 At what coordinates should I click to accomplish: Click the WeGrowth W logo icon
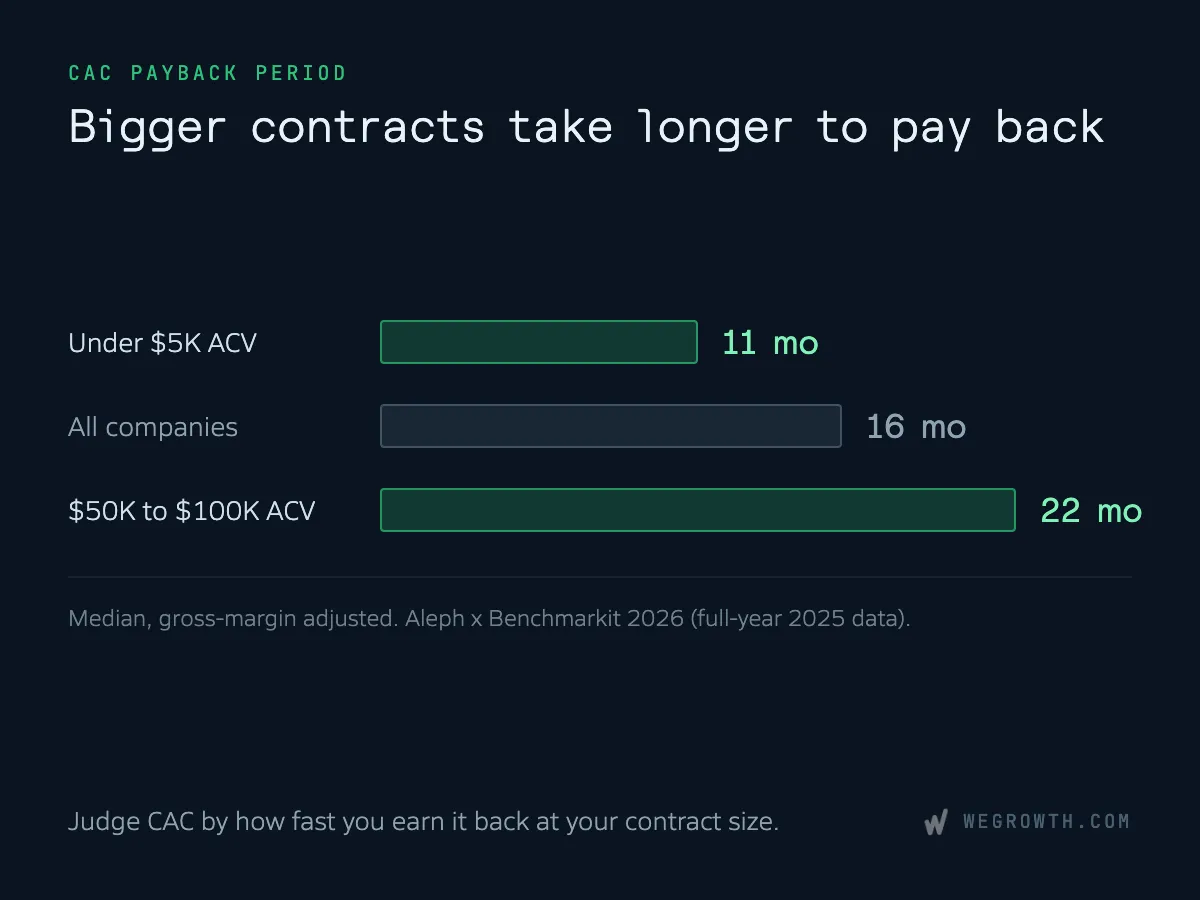[x=935, y=823]
